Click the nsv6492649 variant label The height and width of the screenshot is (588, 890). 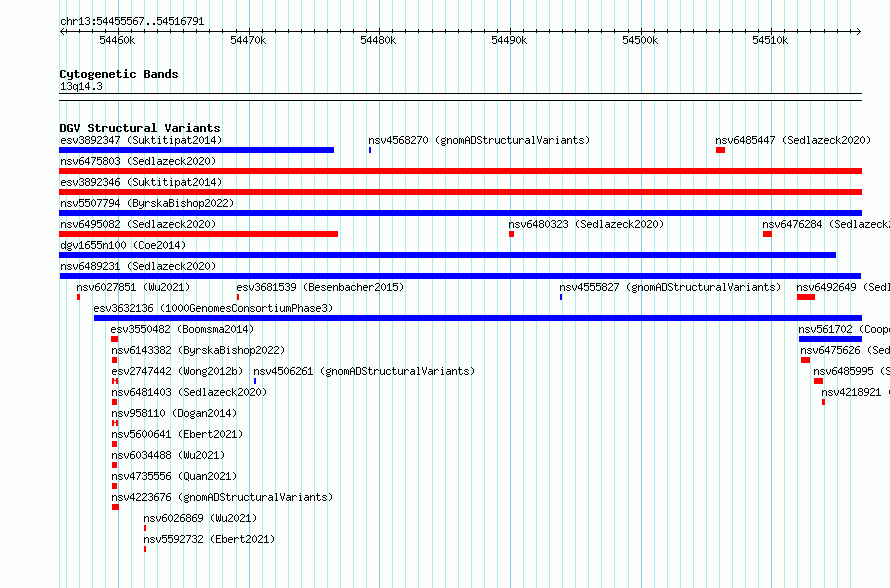click(x=843, y=287)
